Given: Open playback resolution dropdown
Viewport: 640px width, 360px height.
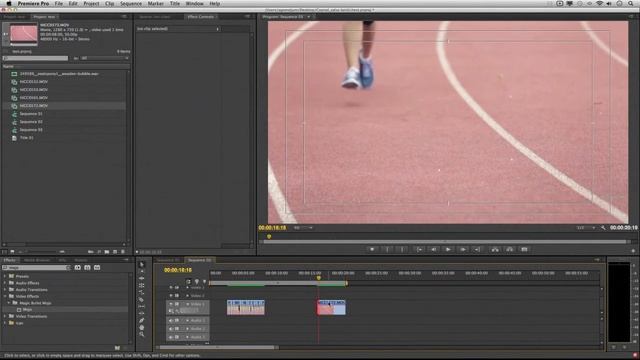Looking at the screenshot, I should [x=585, y=228].
